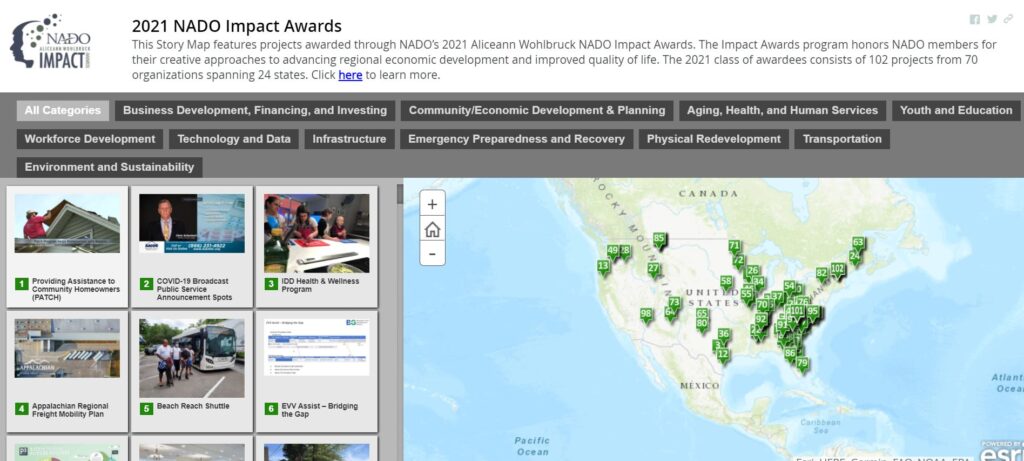Screen dimensions: 1024x461
Task: Click 'IDD Health & Wellness Program' caption
Action: pyautogui.click(x=320, y=285)
